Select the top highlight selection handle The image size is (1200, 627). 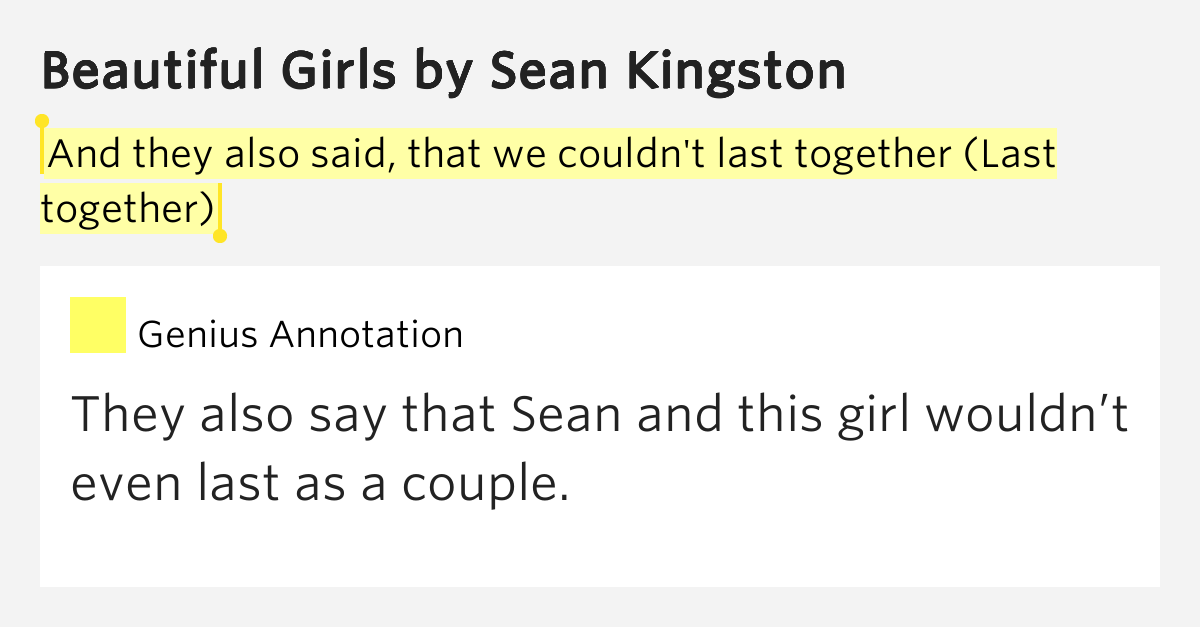42,121
